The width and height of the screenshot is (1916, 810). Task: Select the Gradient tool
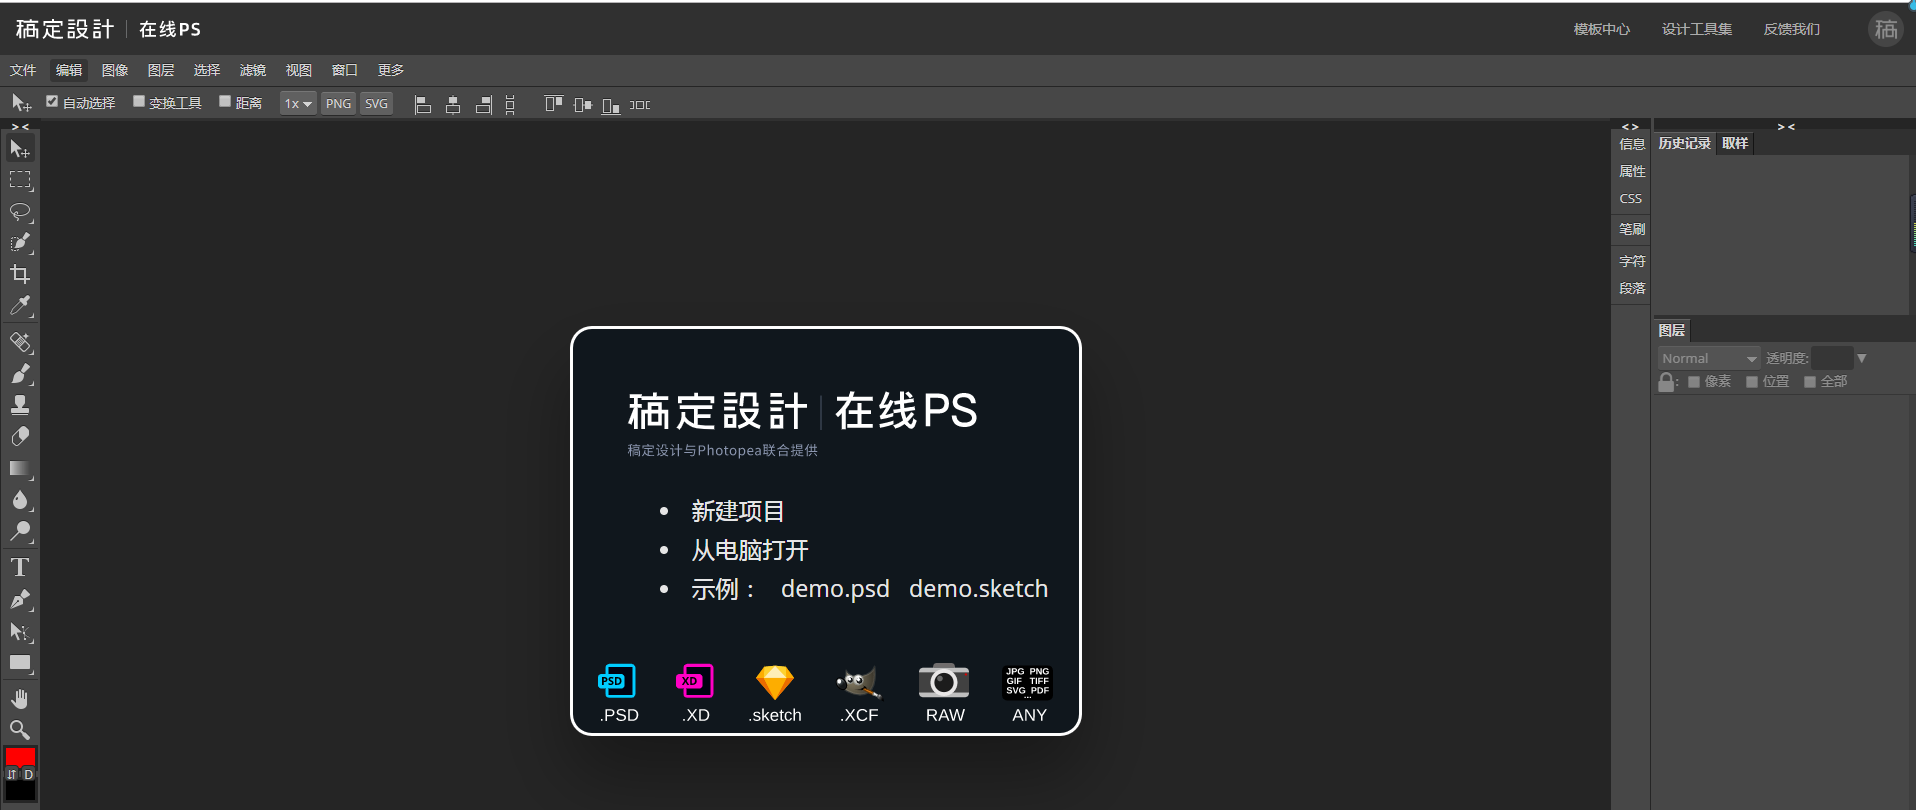click(20, 468)
